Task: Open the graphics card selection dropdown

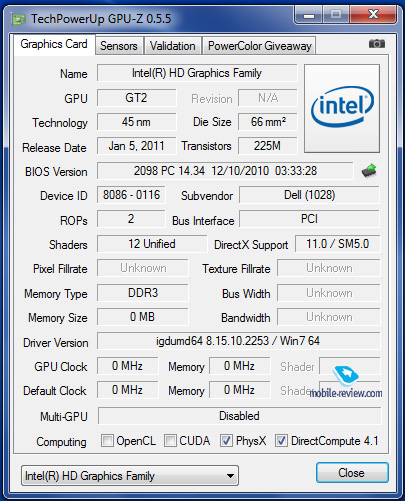Action: point(130,476)
